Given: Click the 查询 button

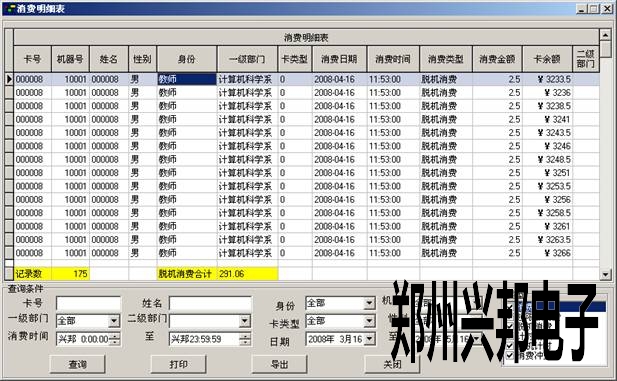Looking at the screenshot, I should (x=78, y=364).
